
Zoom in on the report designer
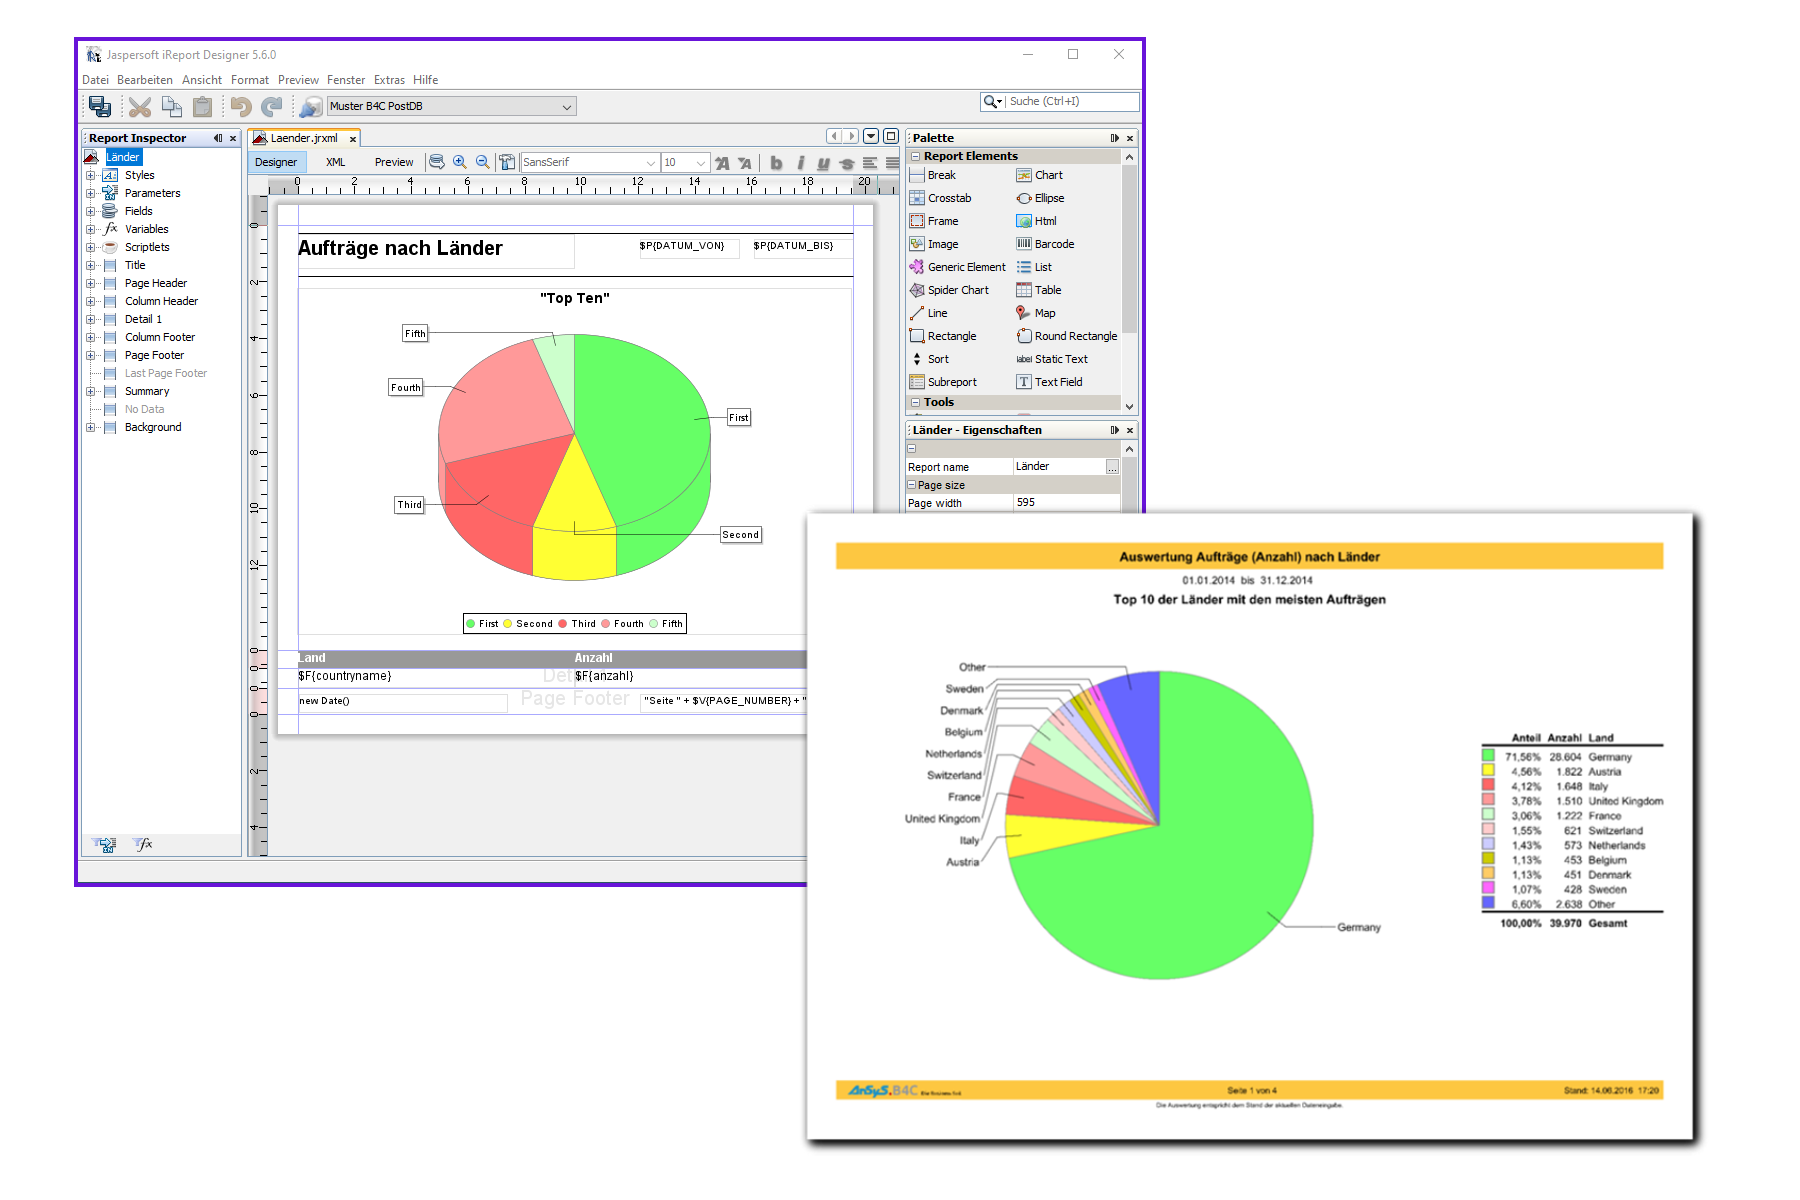tap(460, 162)
